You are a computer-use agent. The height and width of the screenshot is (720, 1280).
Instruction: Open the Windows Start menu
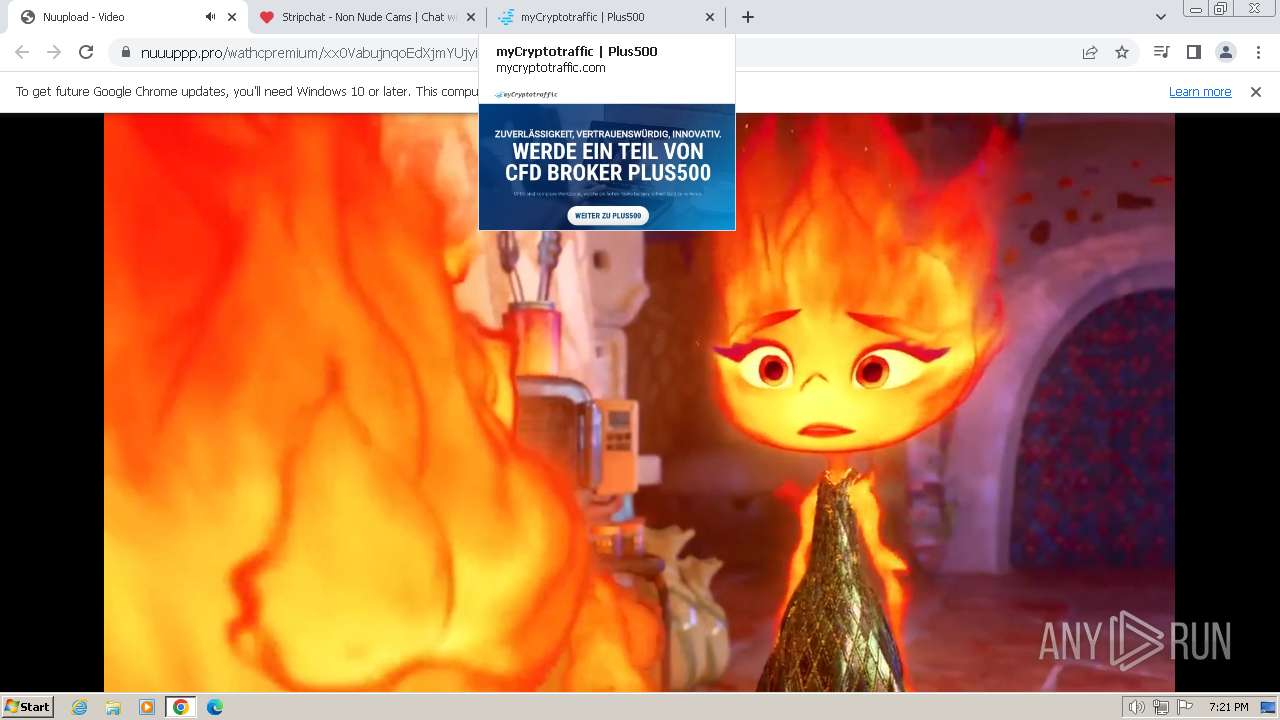27,707
